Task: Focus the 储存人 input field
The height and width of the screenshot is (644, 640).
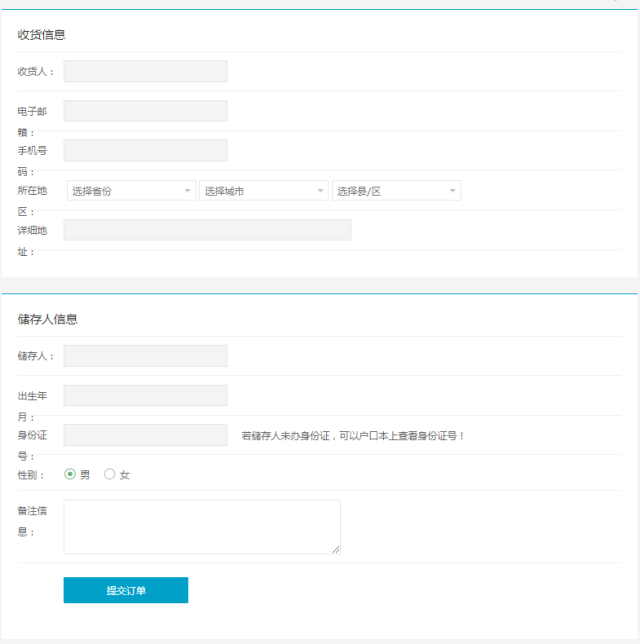Action: coord(145,356)
